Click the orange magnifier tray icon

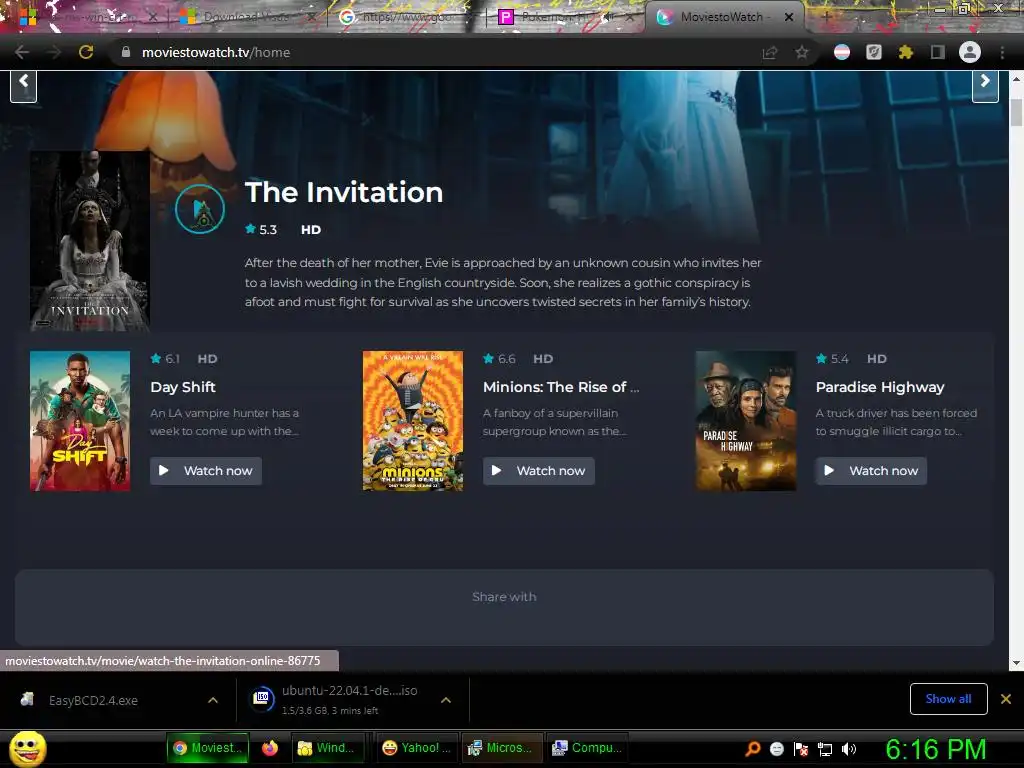(753, 749)
